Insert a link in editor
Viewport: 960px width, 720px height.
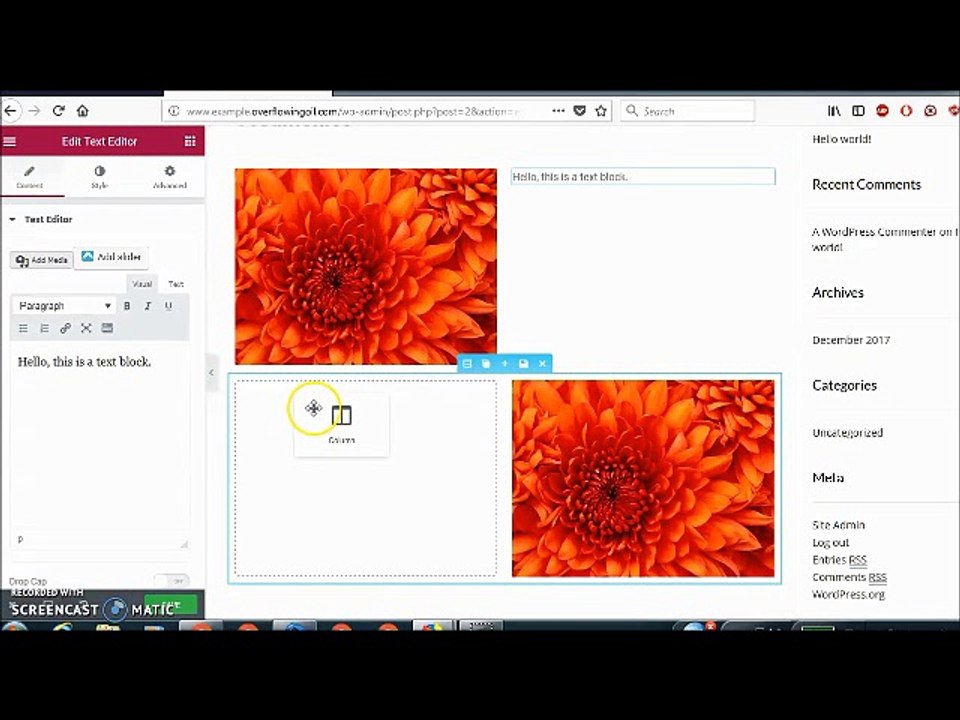click(x=65, y=329)
